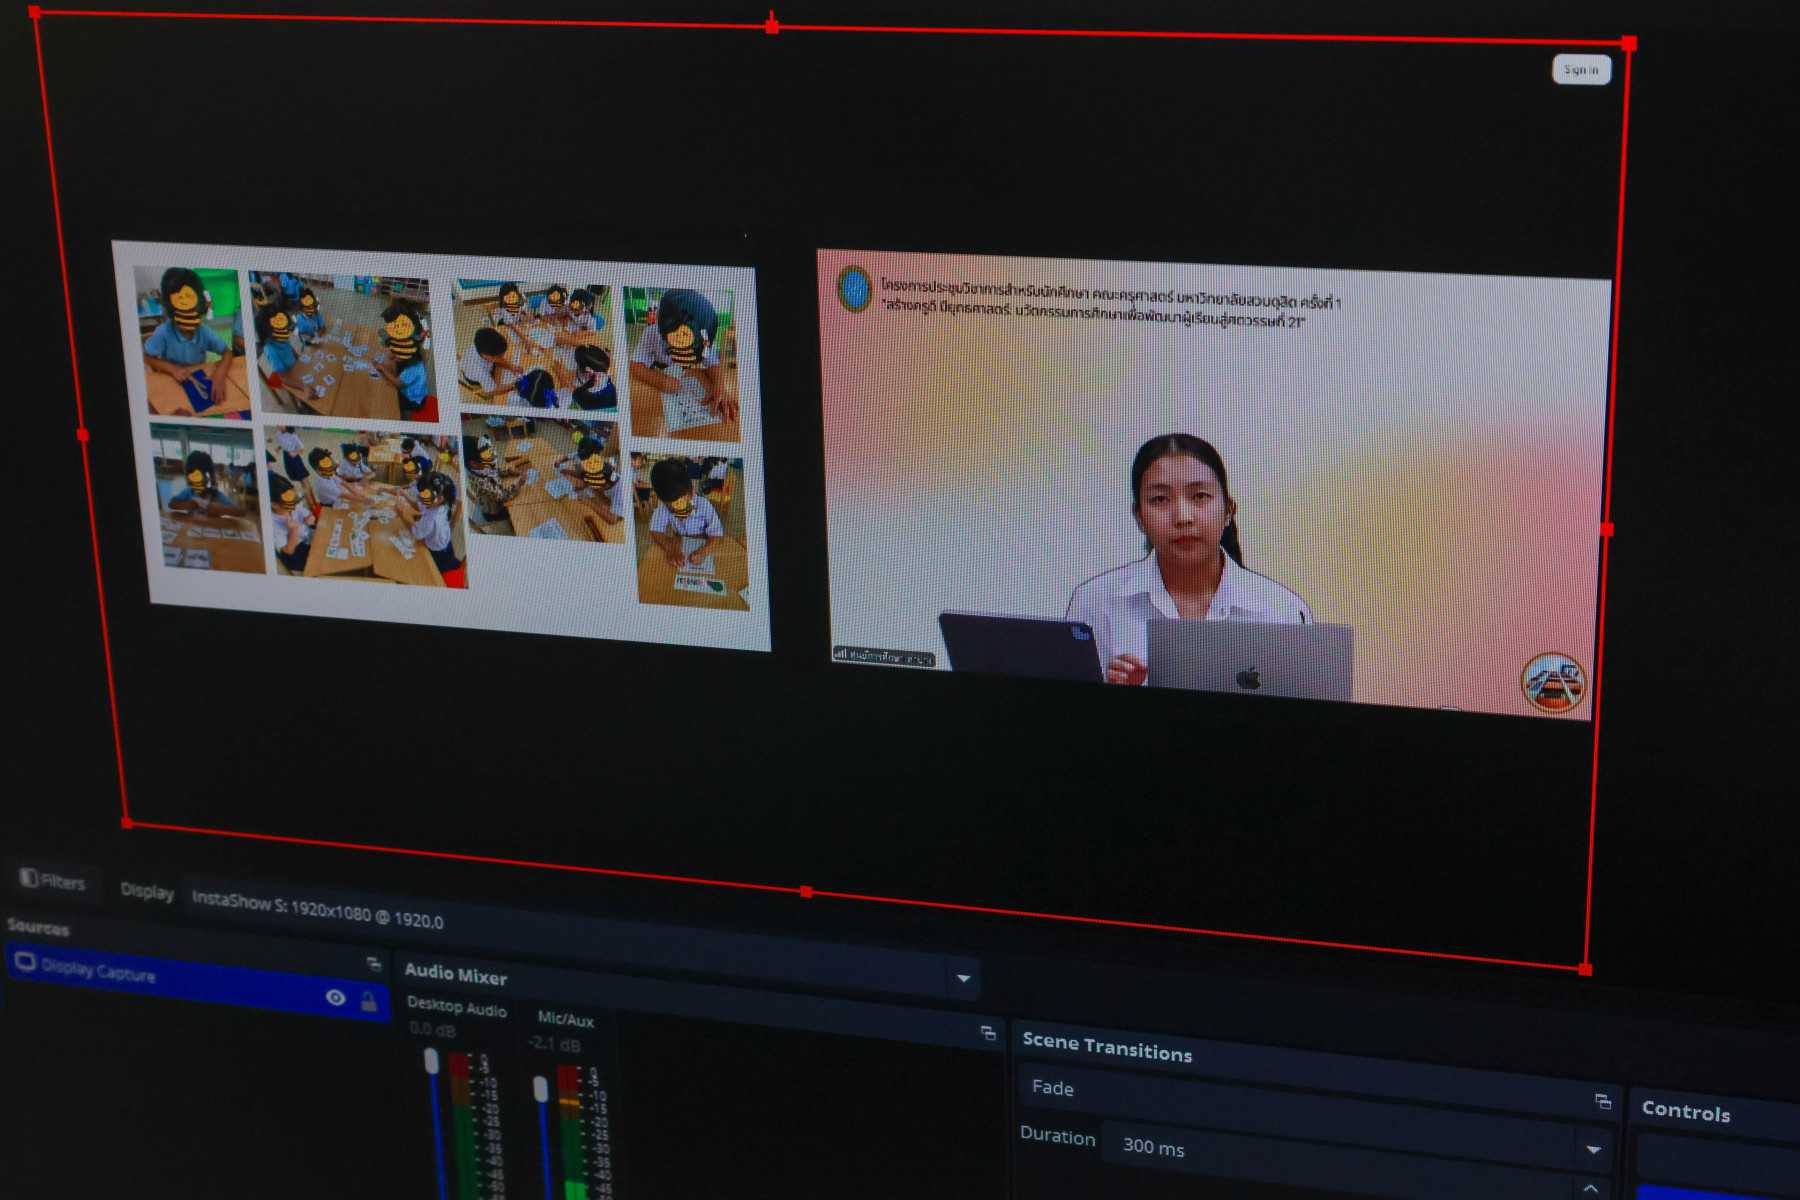Click the Display Capture monitor icon
The image size is (1800, 1200).
25,962
